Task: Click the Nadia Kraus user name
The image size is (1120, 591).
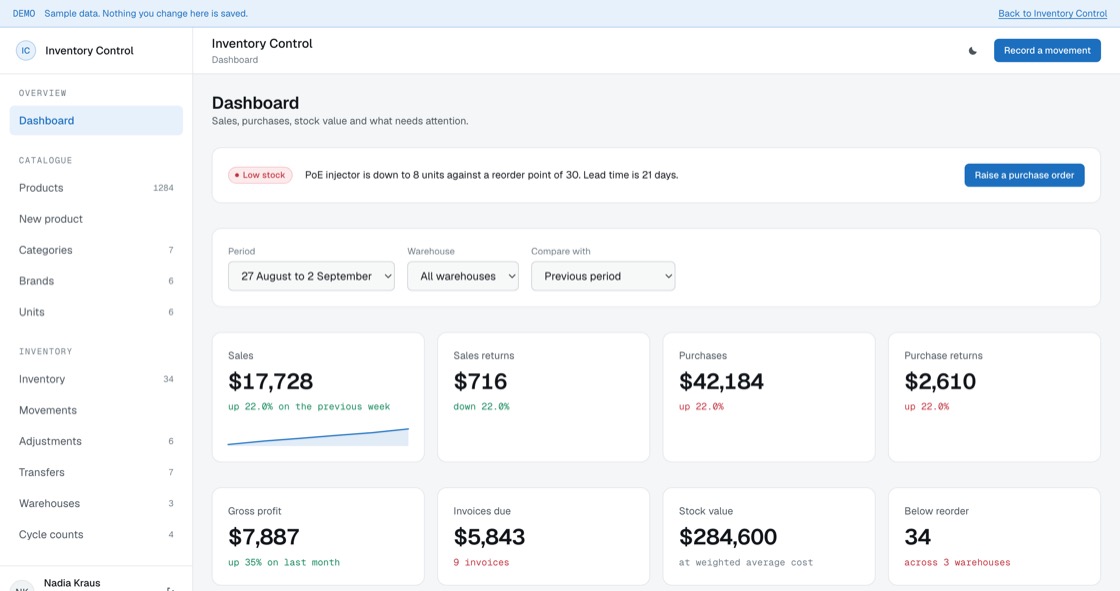Action: click(72, 583)
